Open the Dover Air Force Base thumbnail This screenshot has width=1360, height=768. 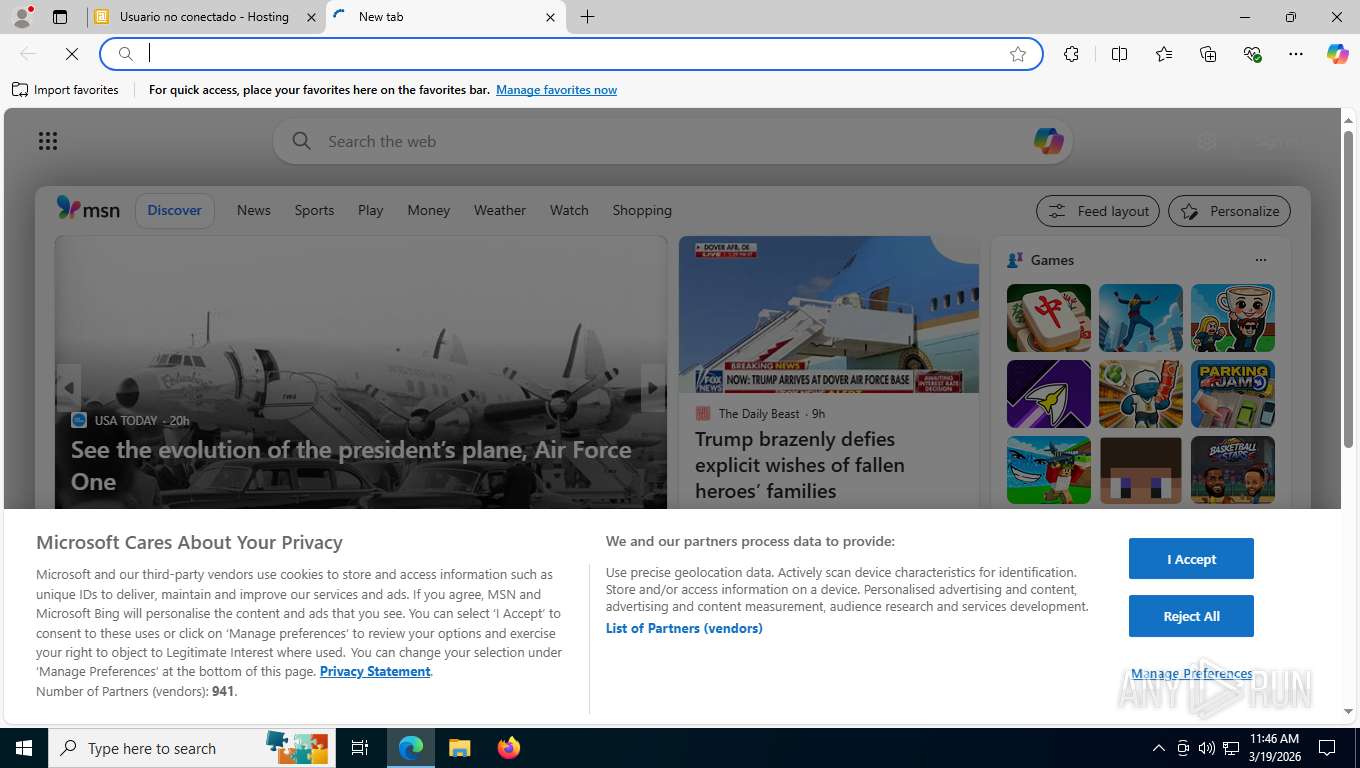tap(829, 315)
